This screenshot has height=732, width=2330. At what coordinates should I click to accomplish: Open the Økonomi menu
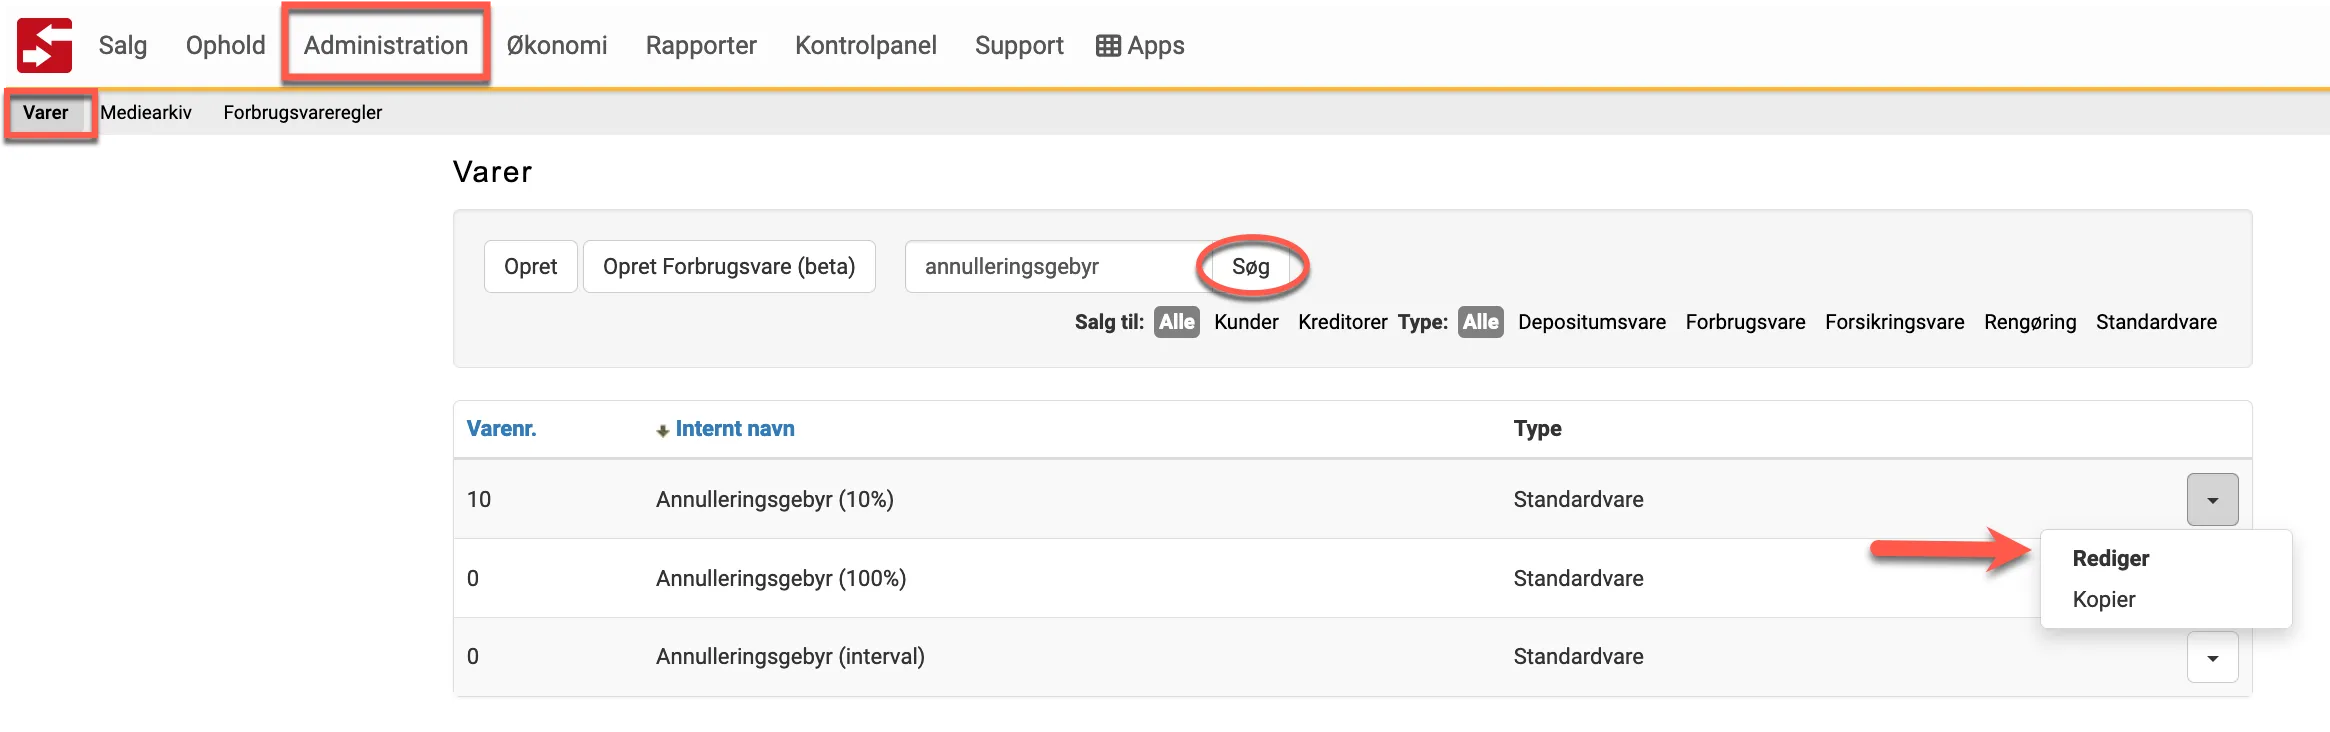click(556, 46)
